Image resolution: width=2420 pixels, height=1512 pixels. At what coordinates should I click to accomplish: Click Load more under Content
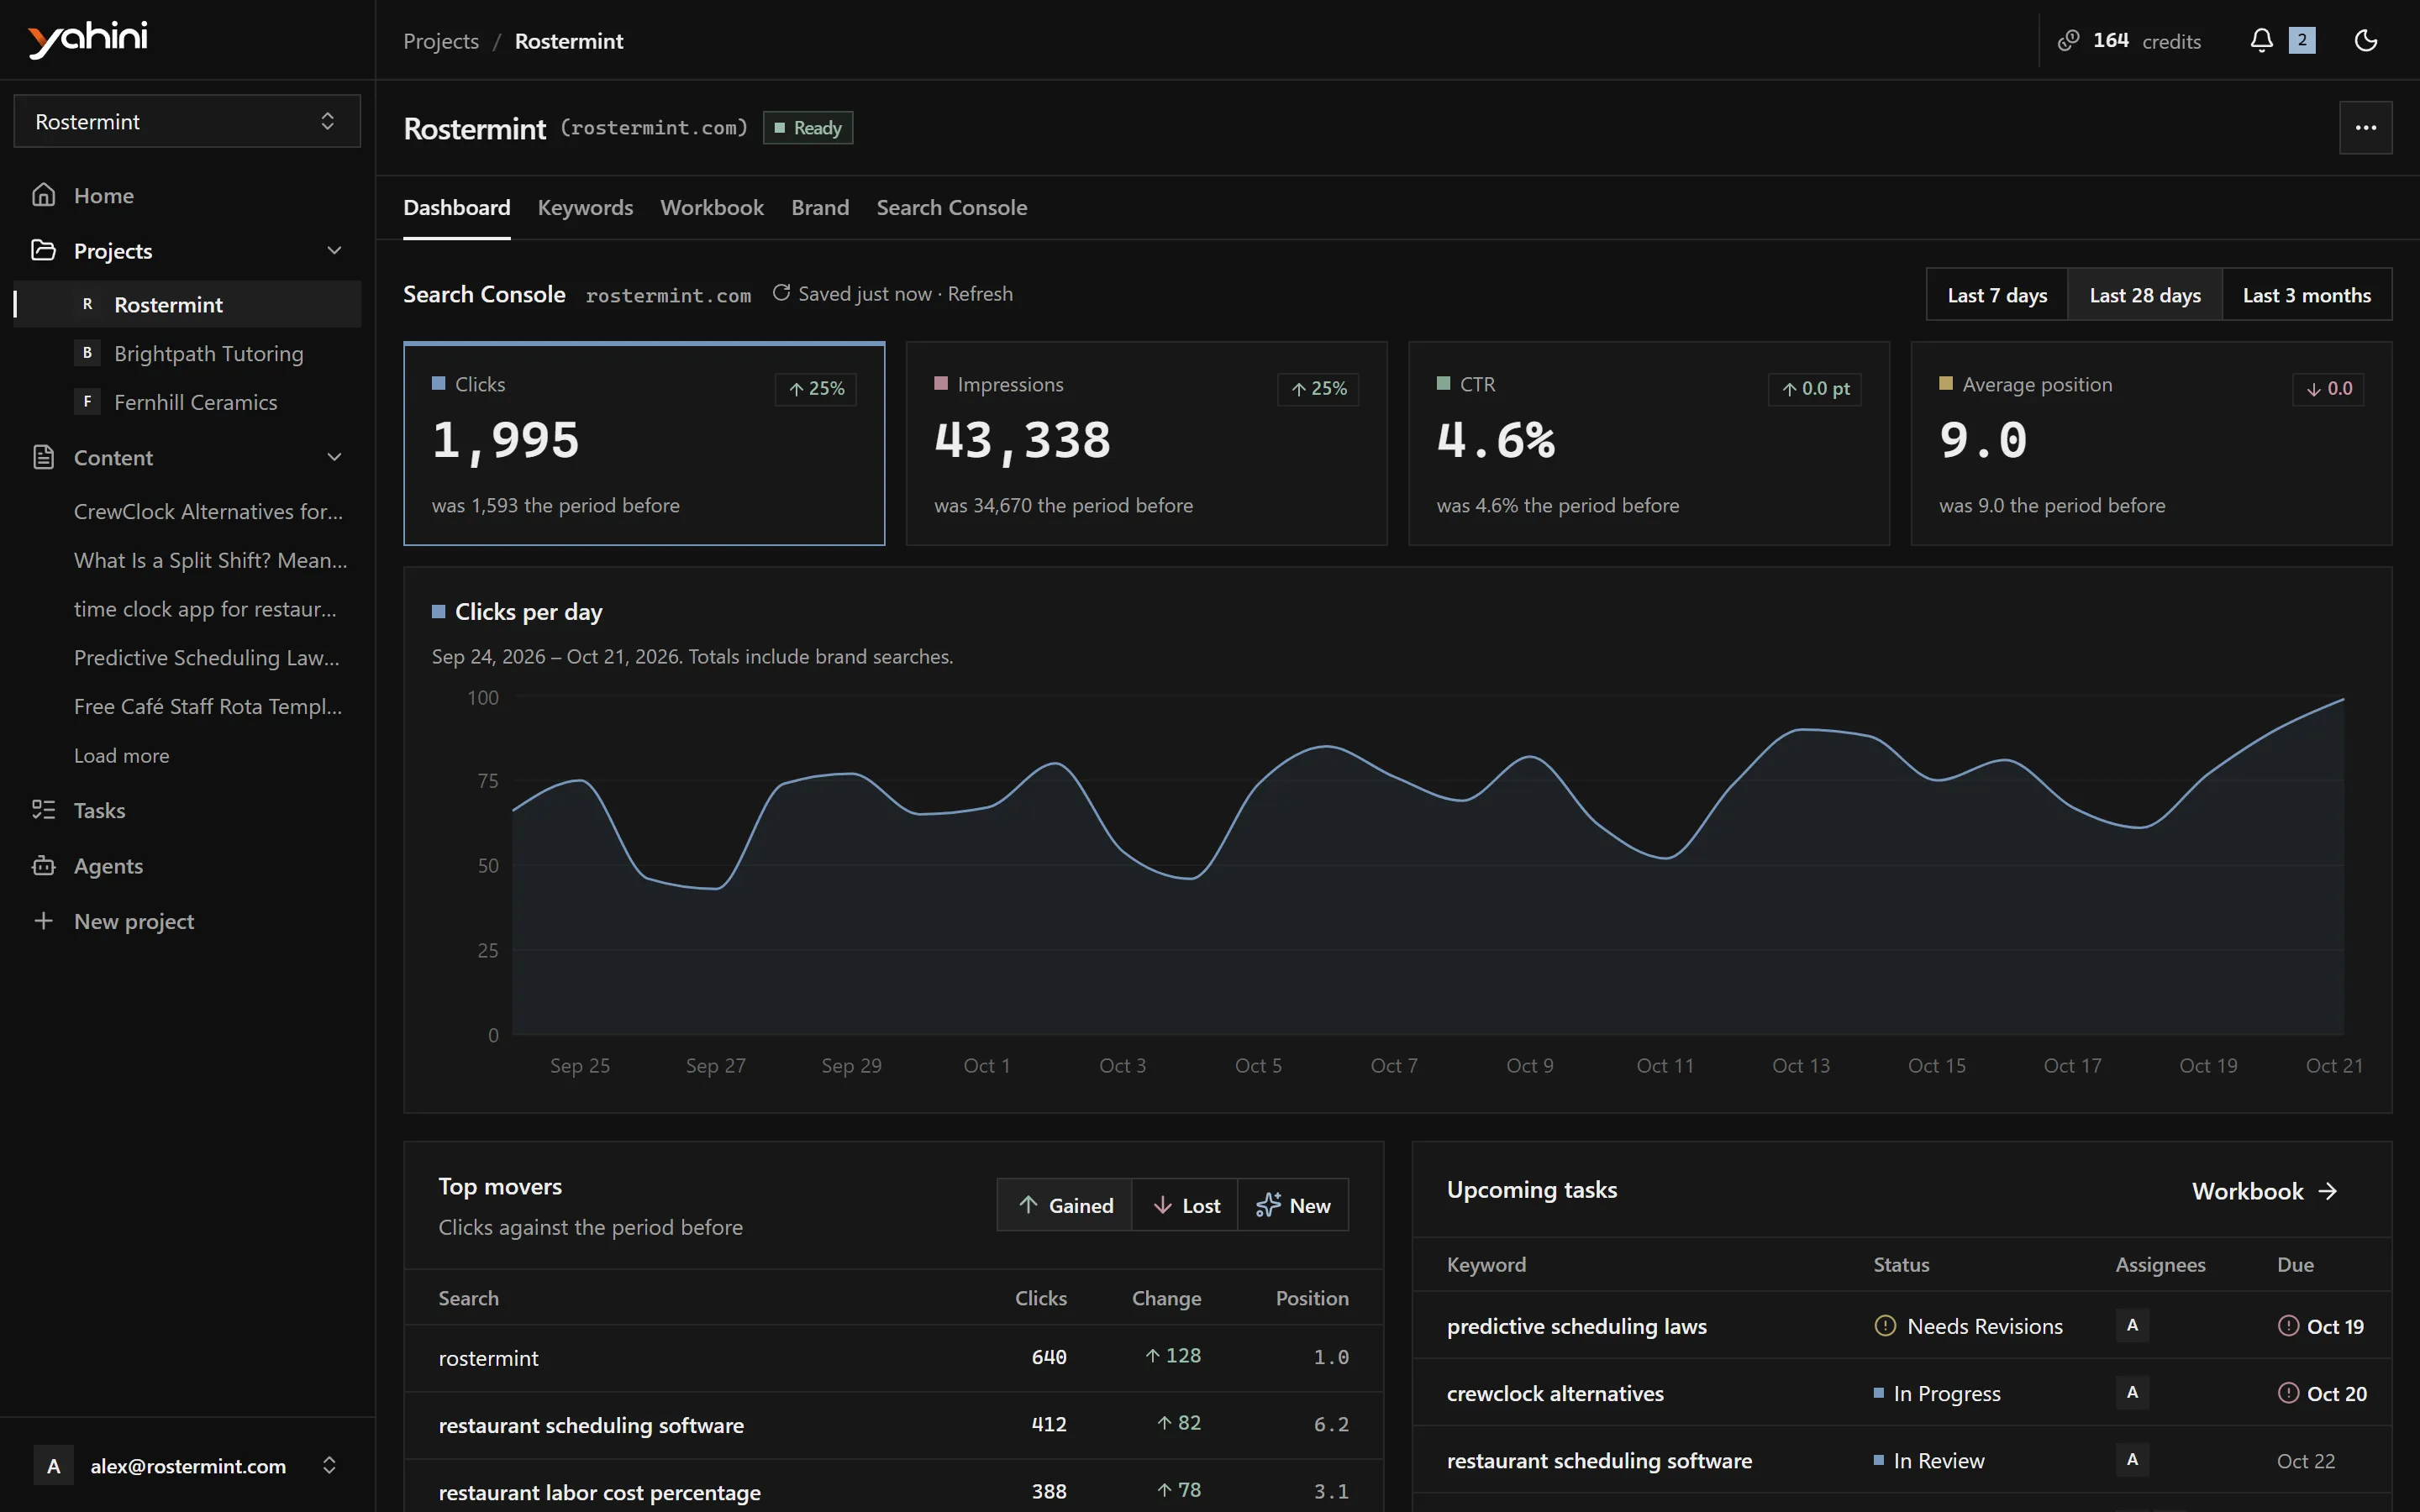121,755
